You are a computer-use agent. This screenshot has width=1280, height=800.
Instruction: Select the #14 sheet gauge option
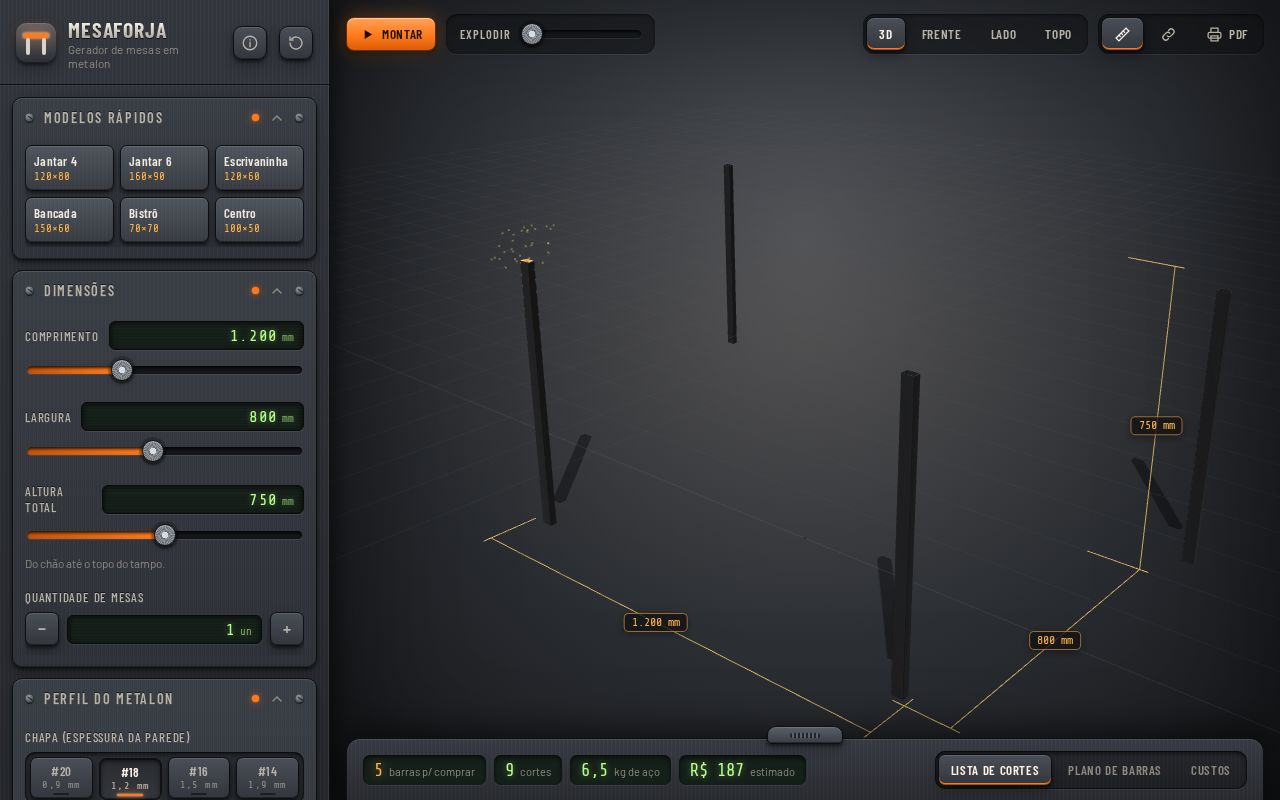(x=268, y=778)
